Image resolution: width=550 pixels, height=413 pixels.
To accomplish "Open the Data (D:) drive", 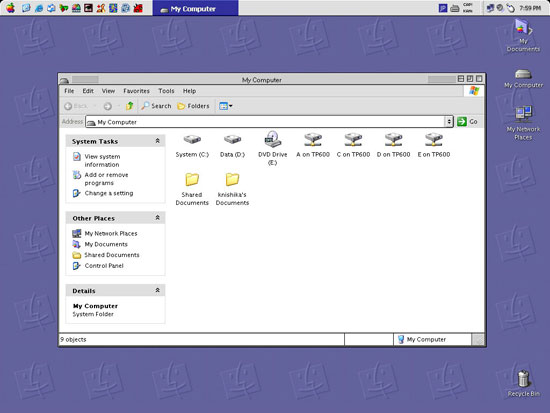I will coord(232,145).
